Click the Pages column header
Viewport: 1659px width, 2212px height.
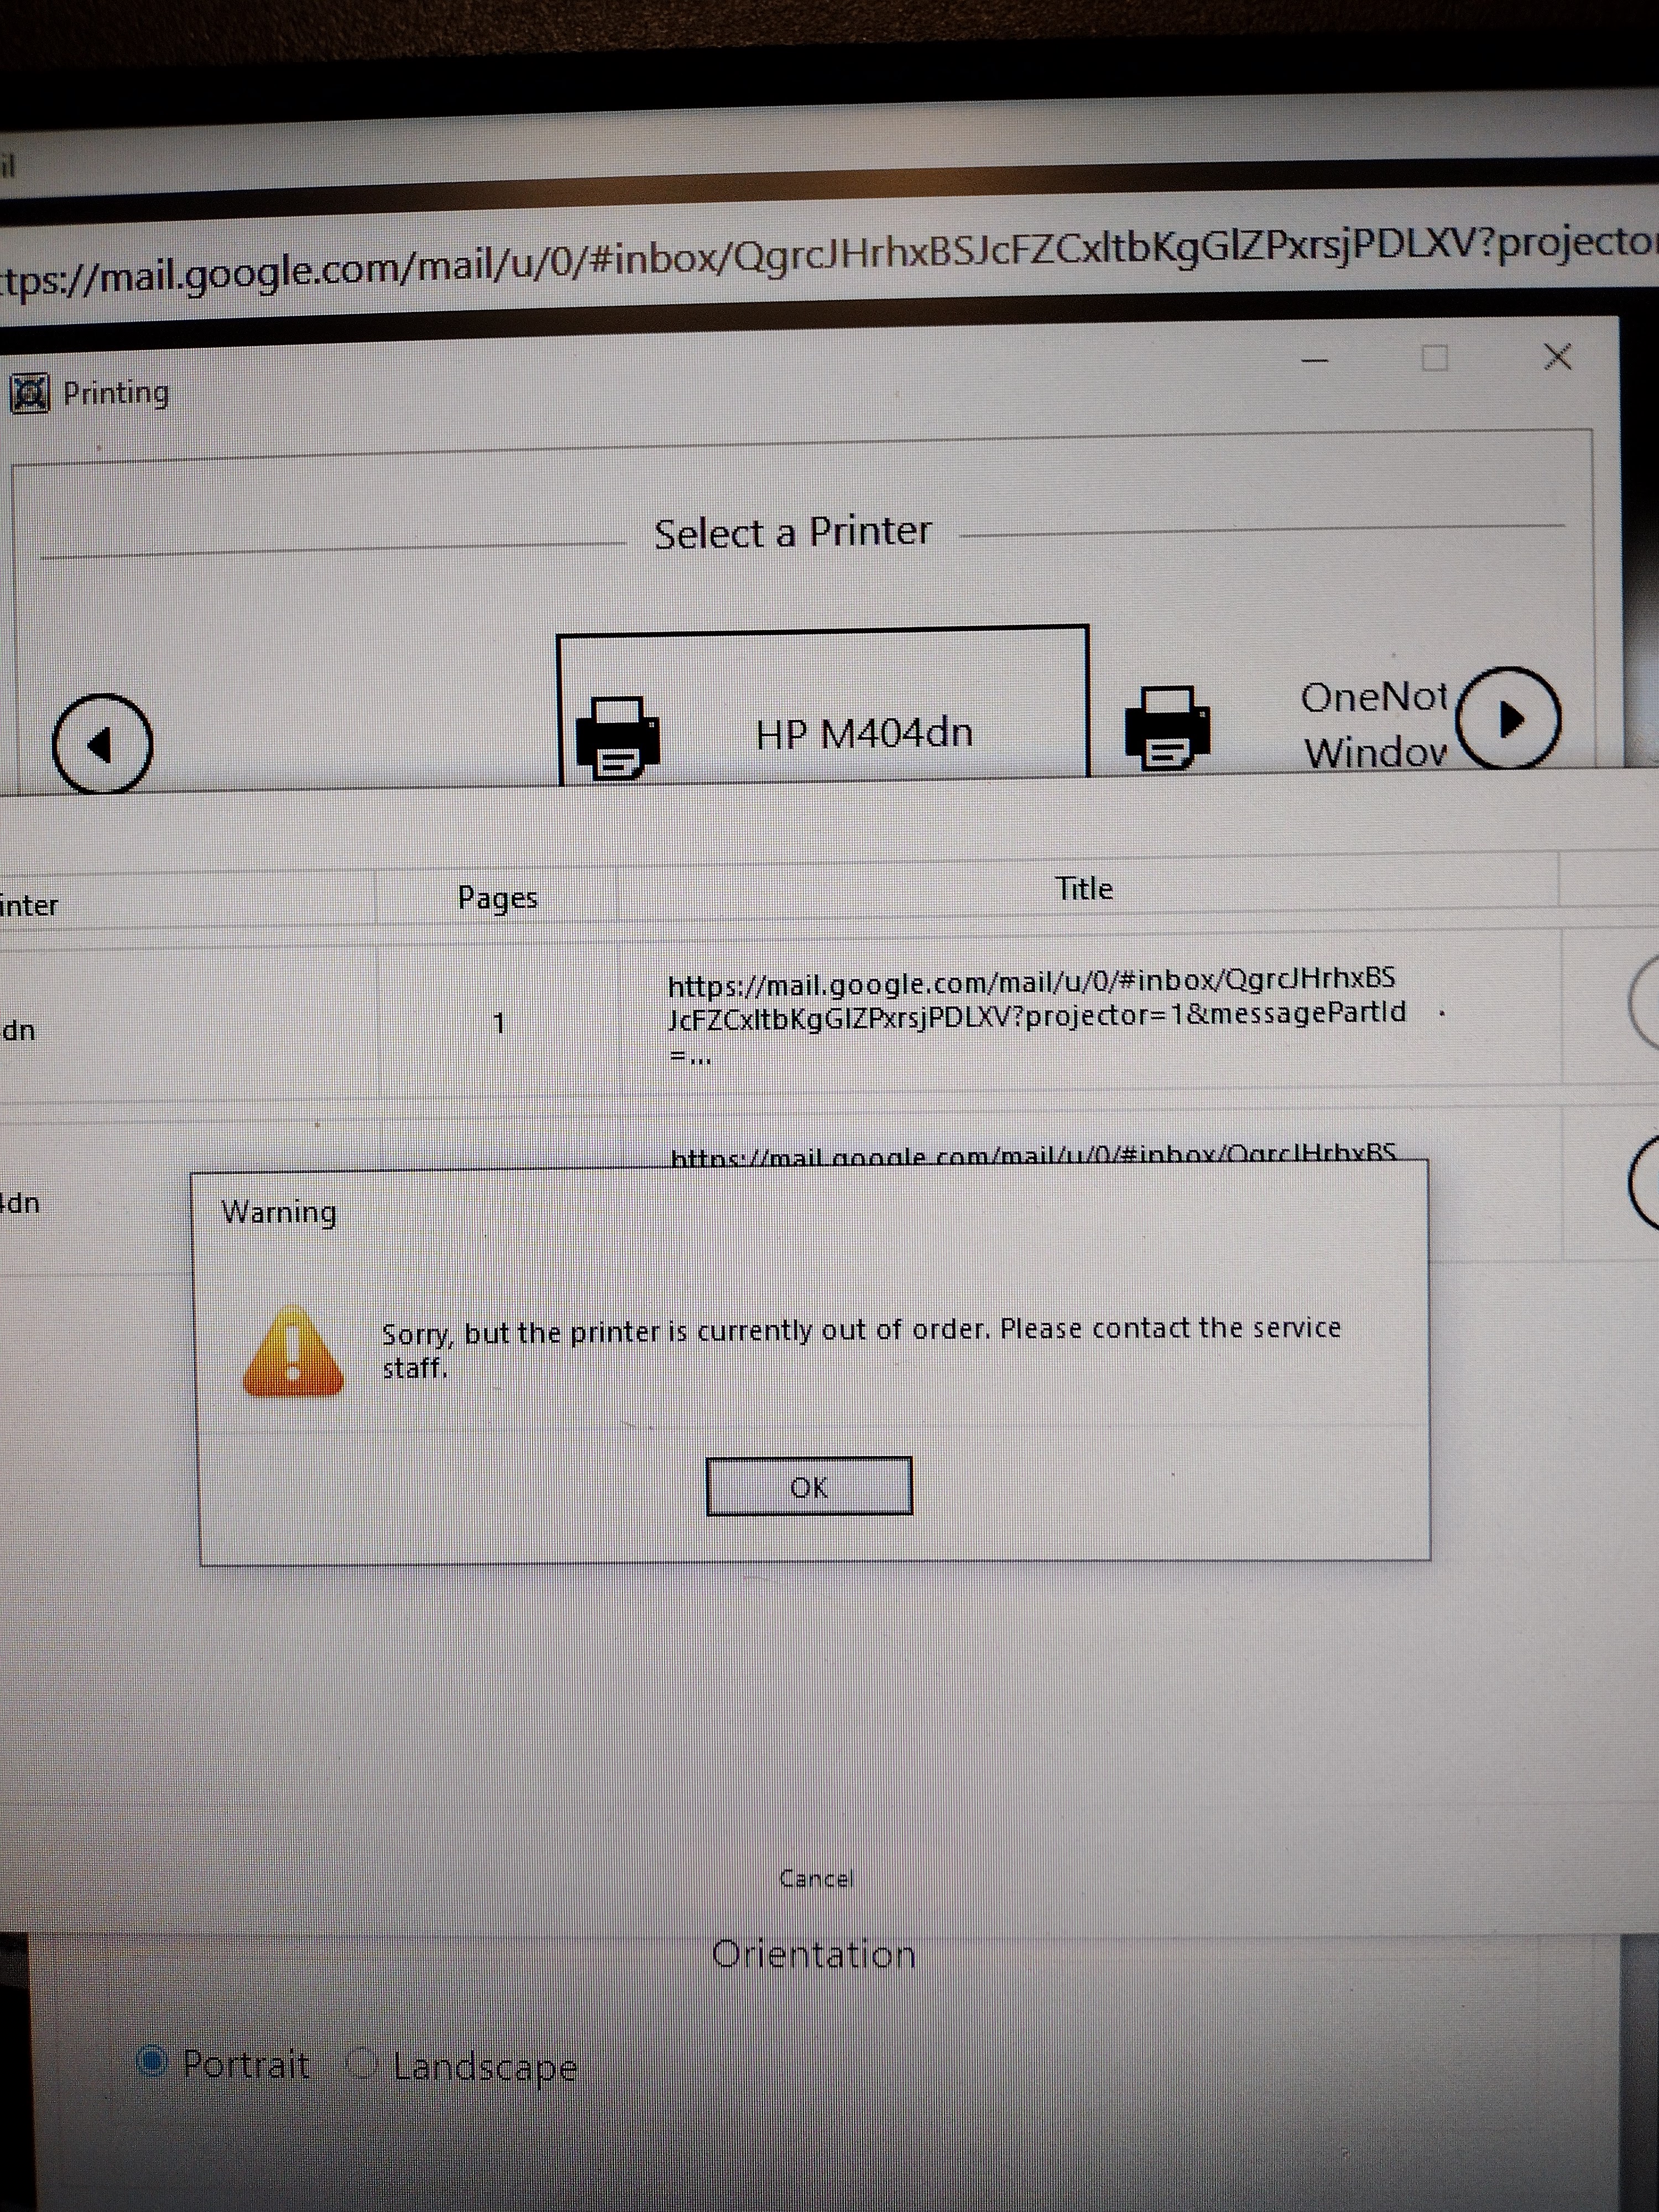tap(497, 898)
